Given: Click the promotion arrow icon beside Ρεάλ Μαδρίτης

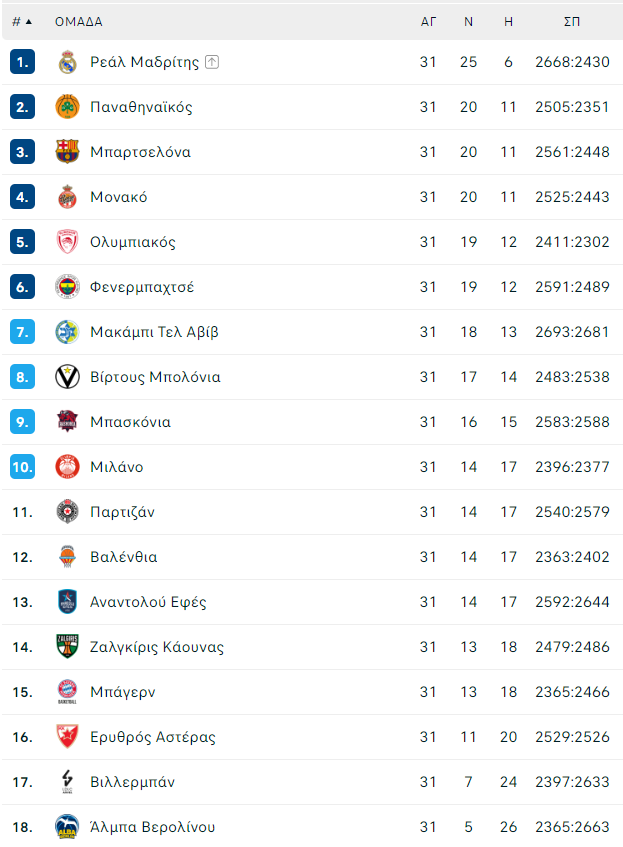Looking at the screenshot, I should 212,62.
